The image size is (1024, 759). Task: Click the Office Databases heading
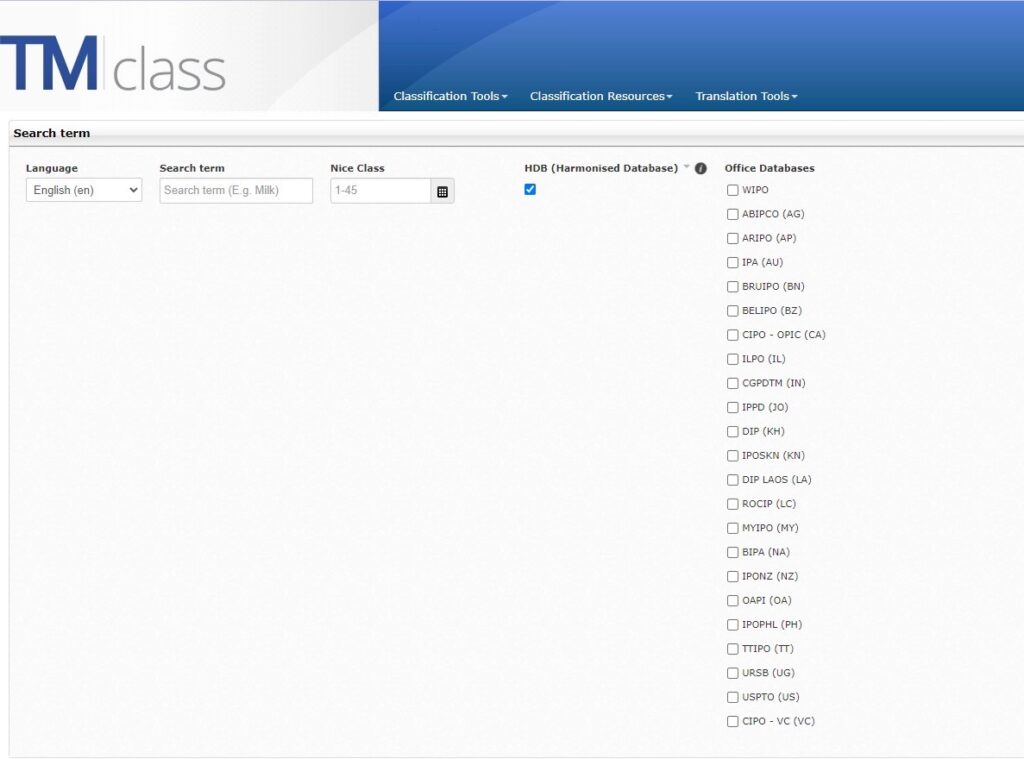pyautogui.click(x=769, y=168)
